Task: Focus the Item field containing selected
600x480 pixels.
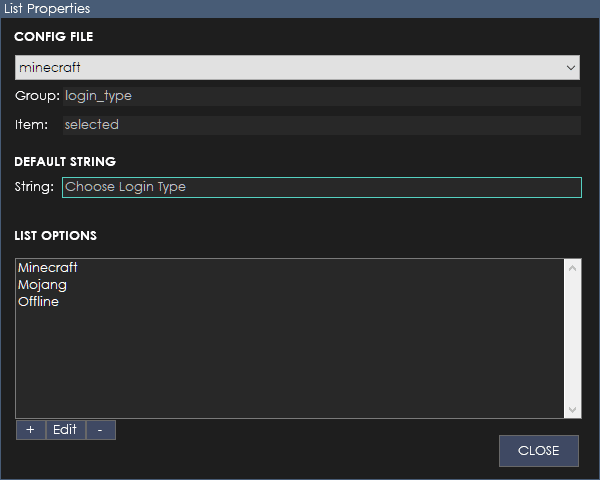Action: pos(321,125)
